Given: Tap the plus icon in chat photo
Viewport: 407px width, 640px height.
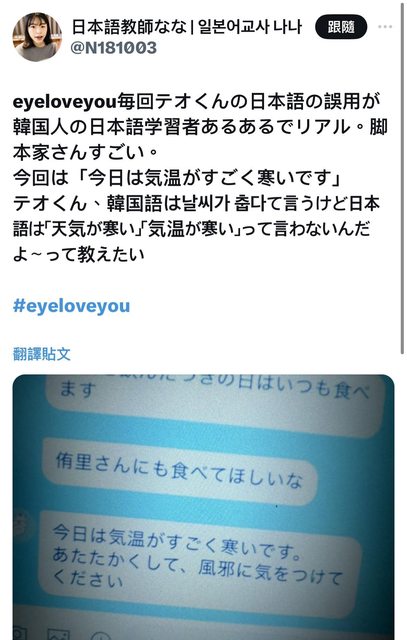Looking at the screenshot, I should point(100,636).
